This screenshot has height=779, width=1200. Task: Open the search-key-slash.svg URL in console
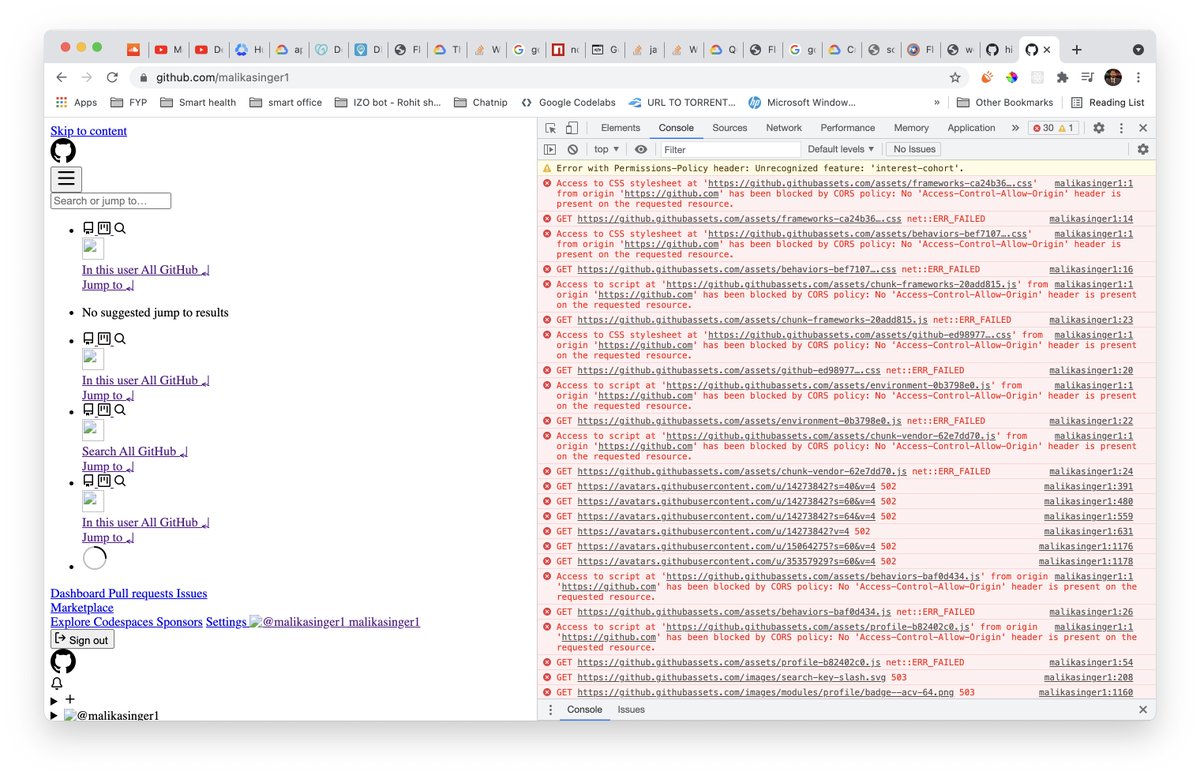pos(732,678)
